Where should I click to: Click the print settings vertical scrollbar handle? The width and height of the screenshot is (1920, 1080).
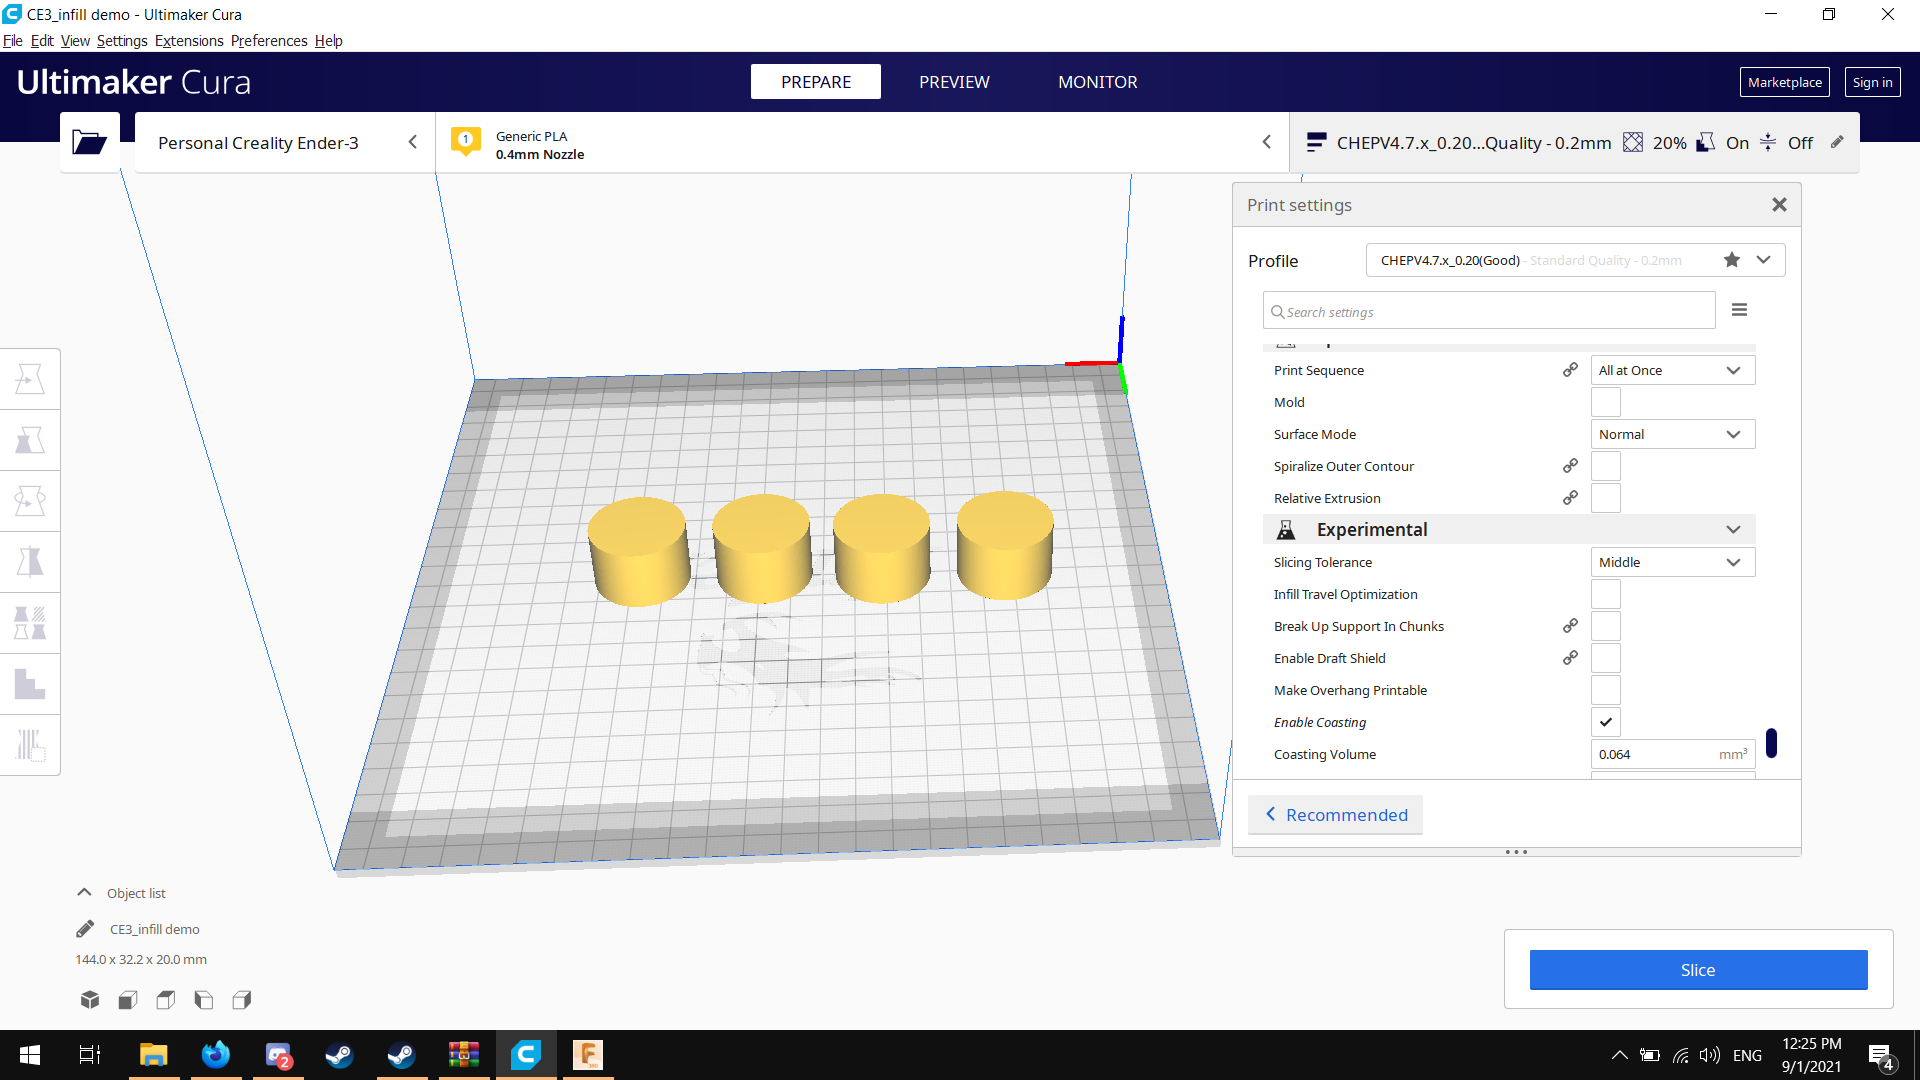point(1771,743)
